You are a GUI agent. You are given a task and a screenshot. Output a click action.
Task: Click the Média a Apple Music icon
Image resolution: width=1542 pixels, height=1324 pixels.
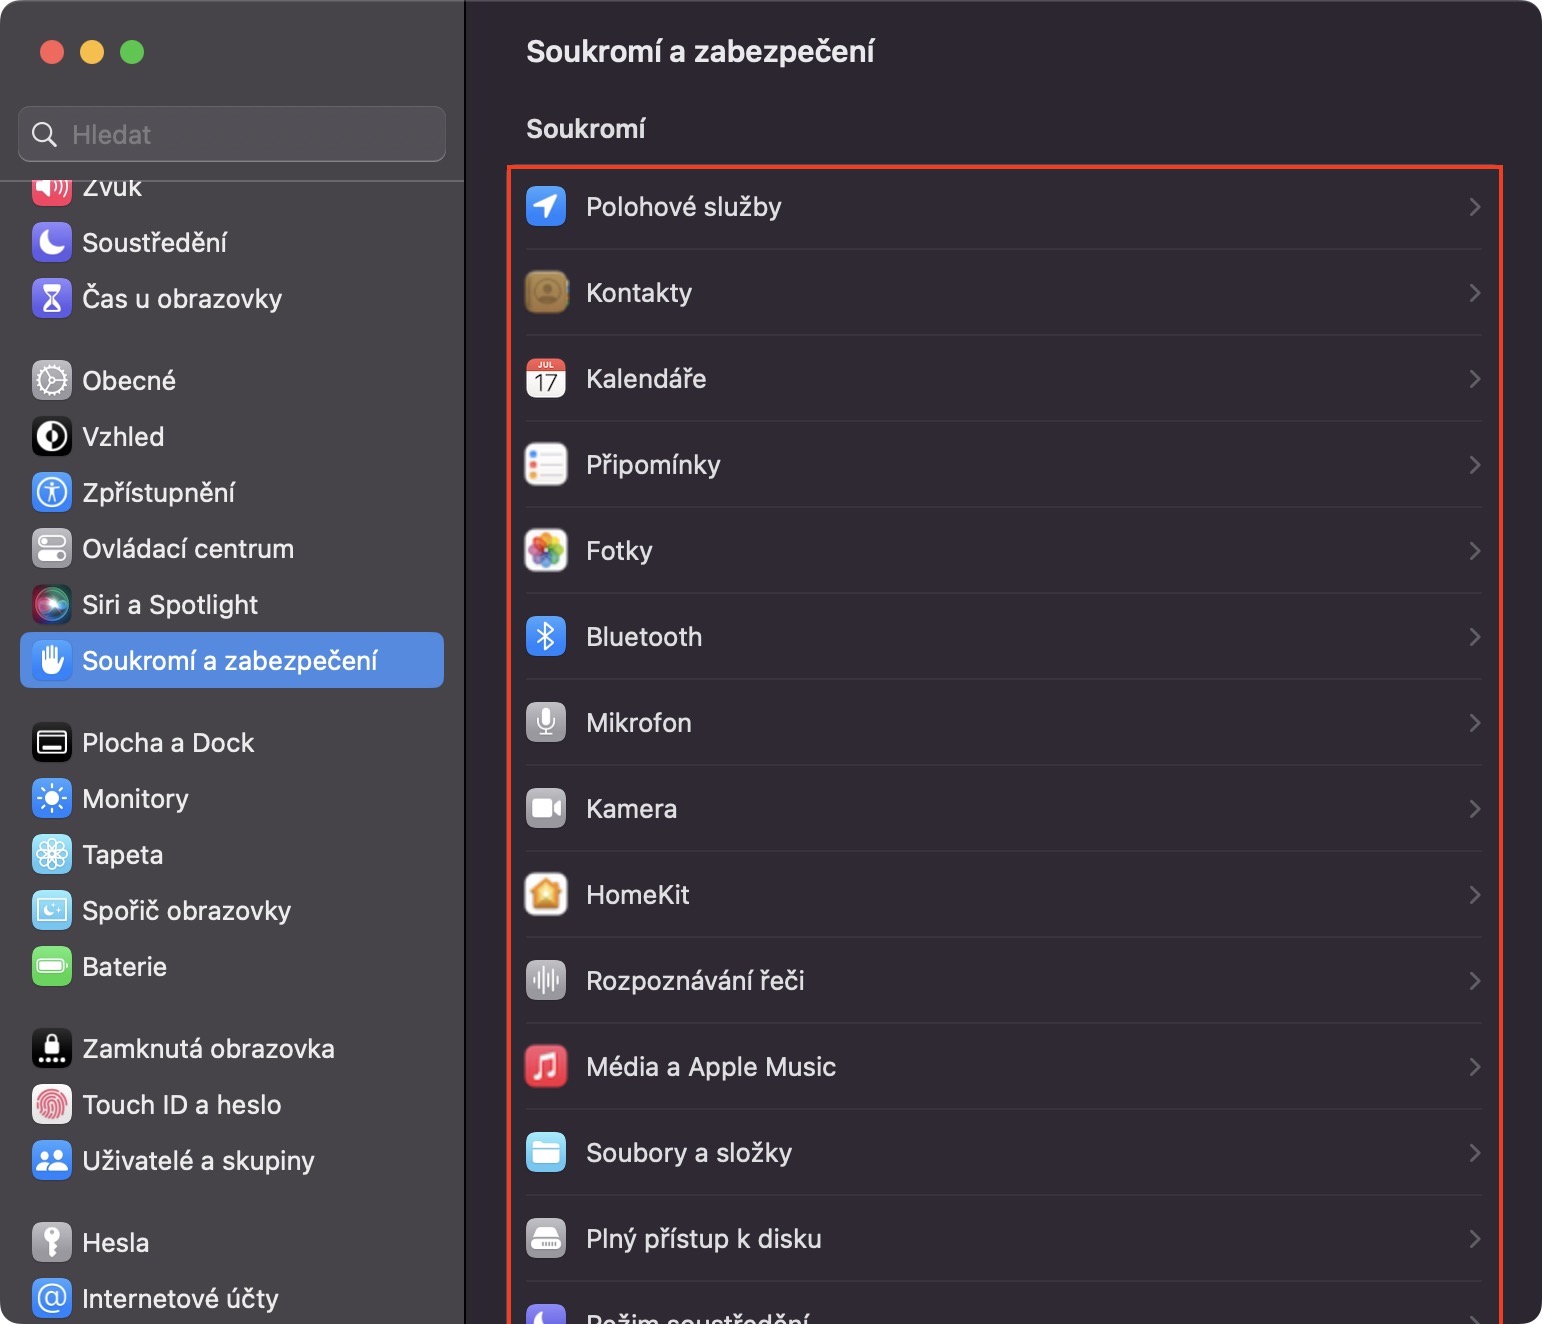[x=546, y=1067]
